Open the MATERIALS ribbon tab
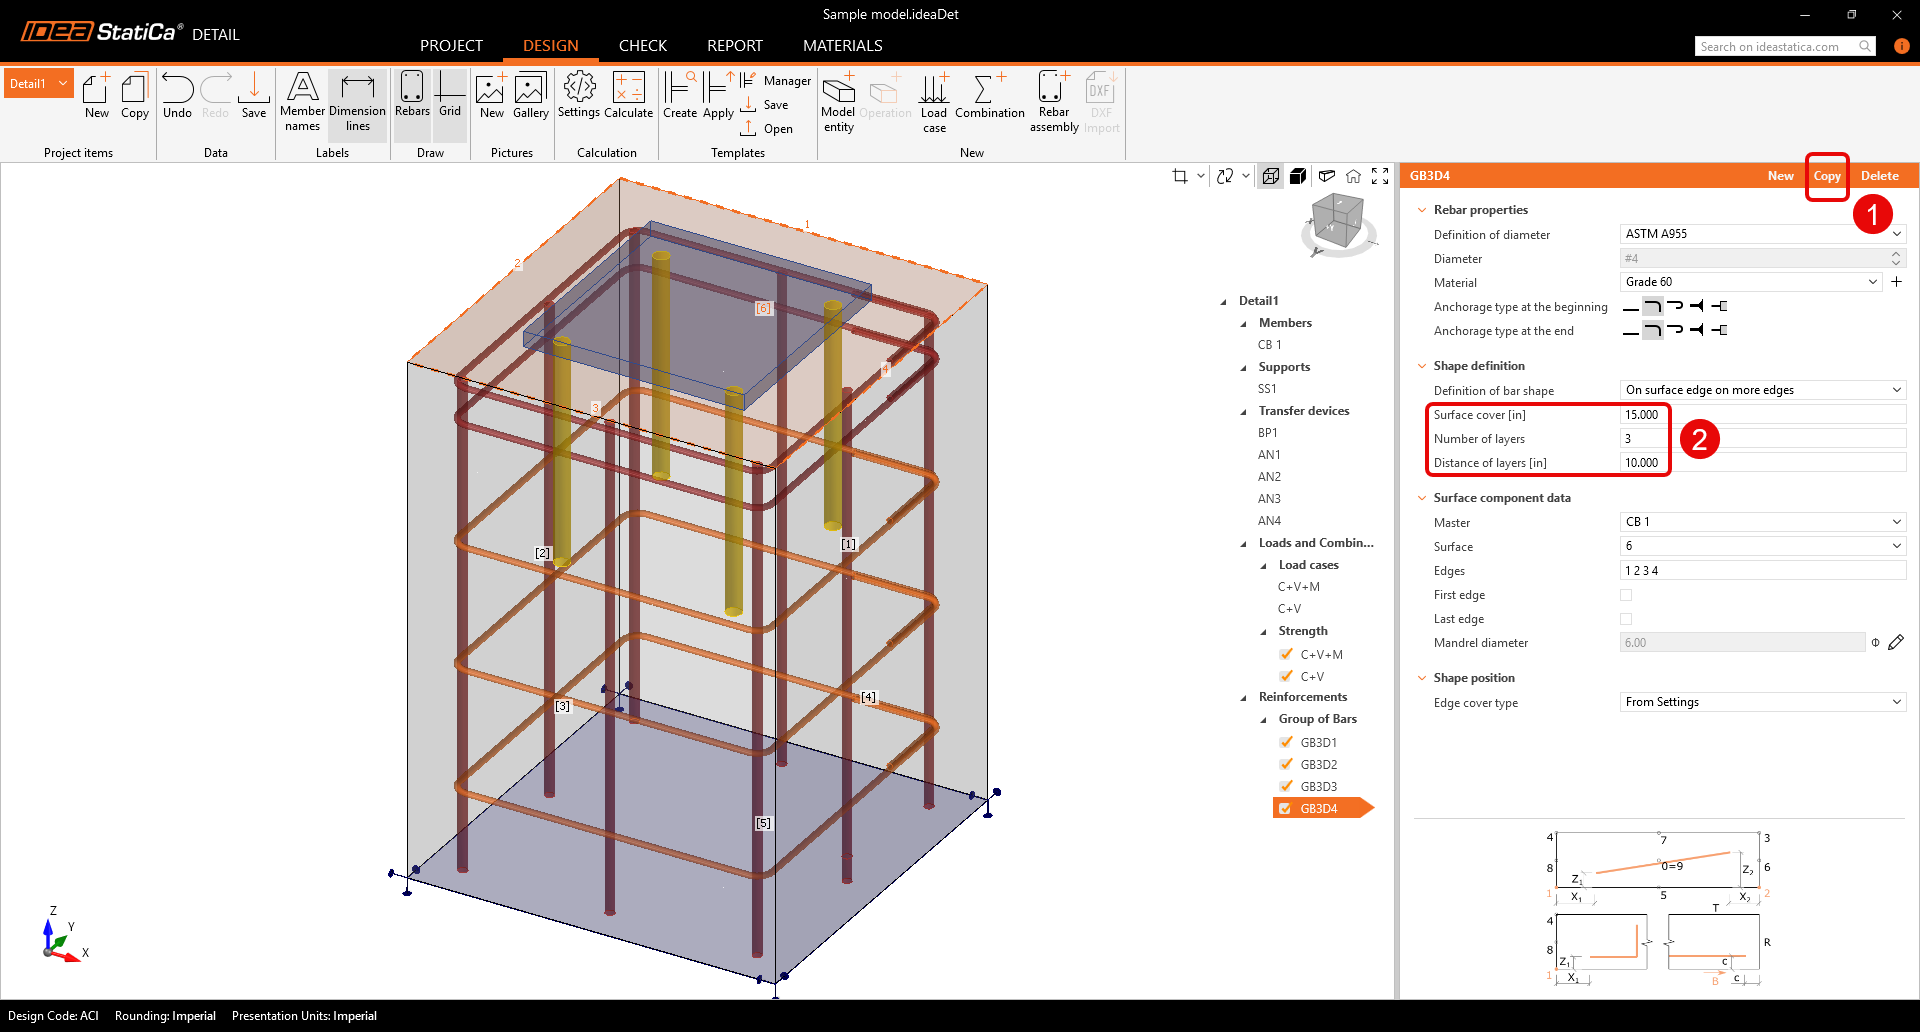This screenshot has width=1920, height=1032. pos(842,45)
